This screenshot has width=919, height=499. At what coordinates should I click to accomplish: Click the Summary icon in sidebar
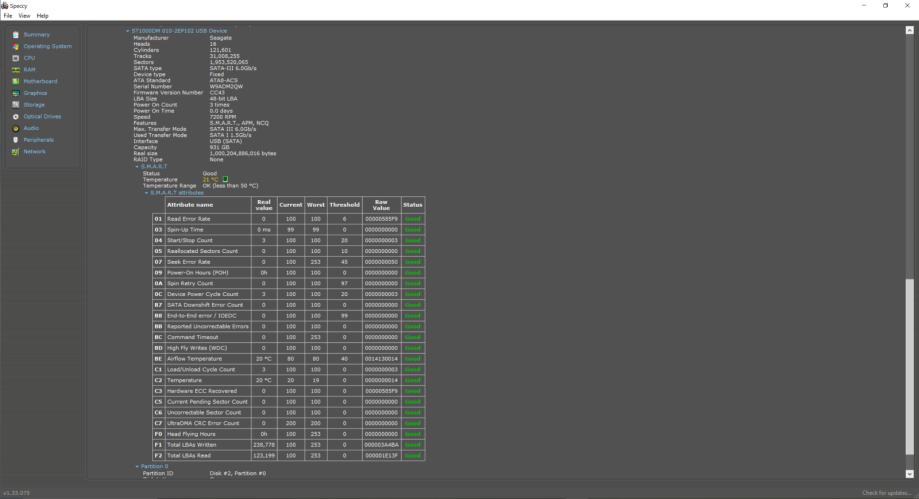pos(16,35)
